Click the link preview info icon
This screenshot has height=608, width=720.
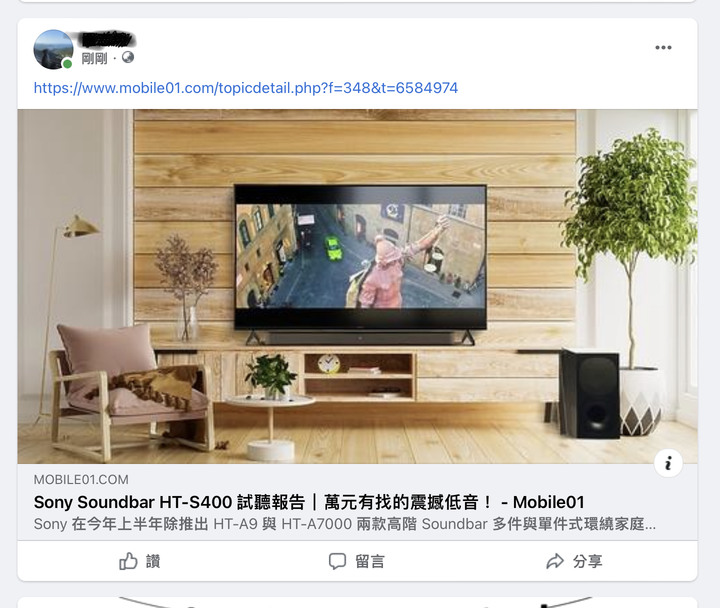pos(668,463)
